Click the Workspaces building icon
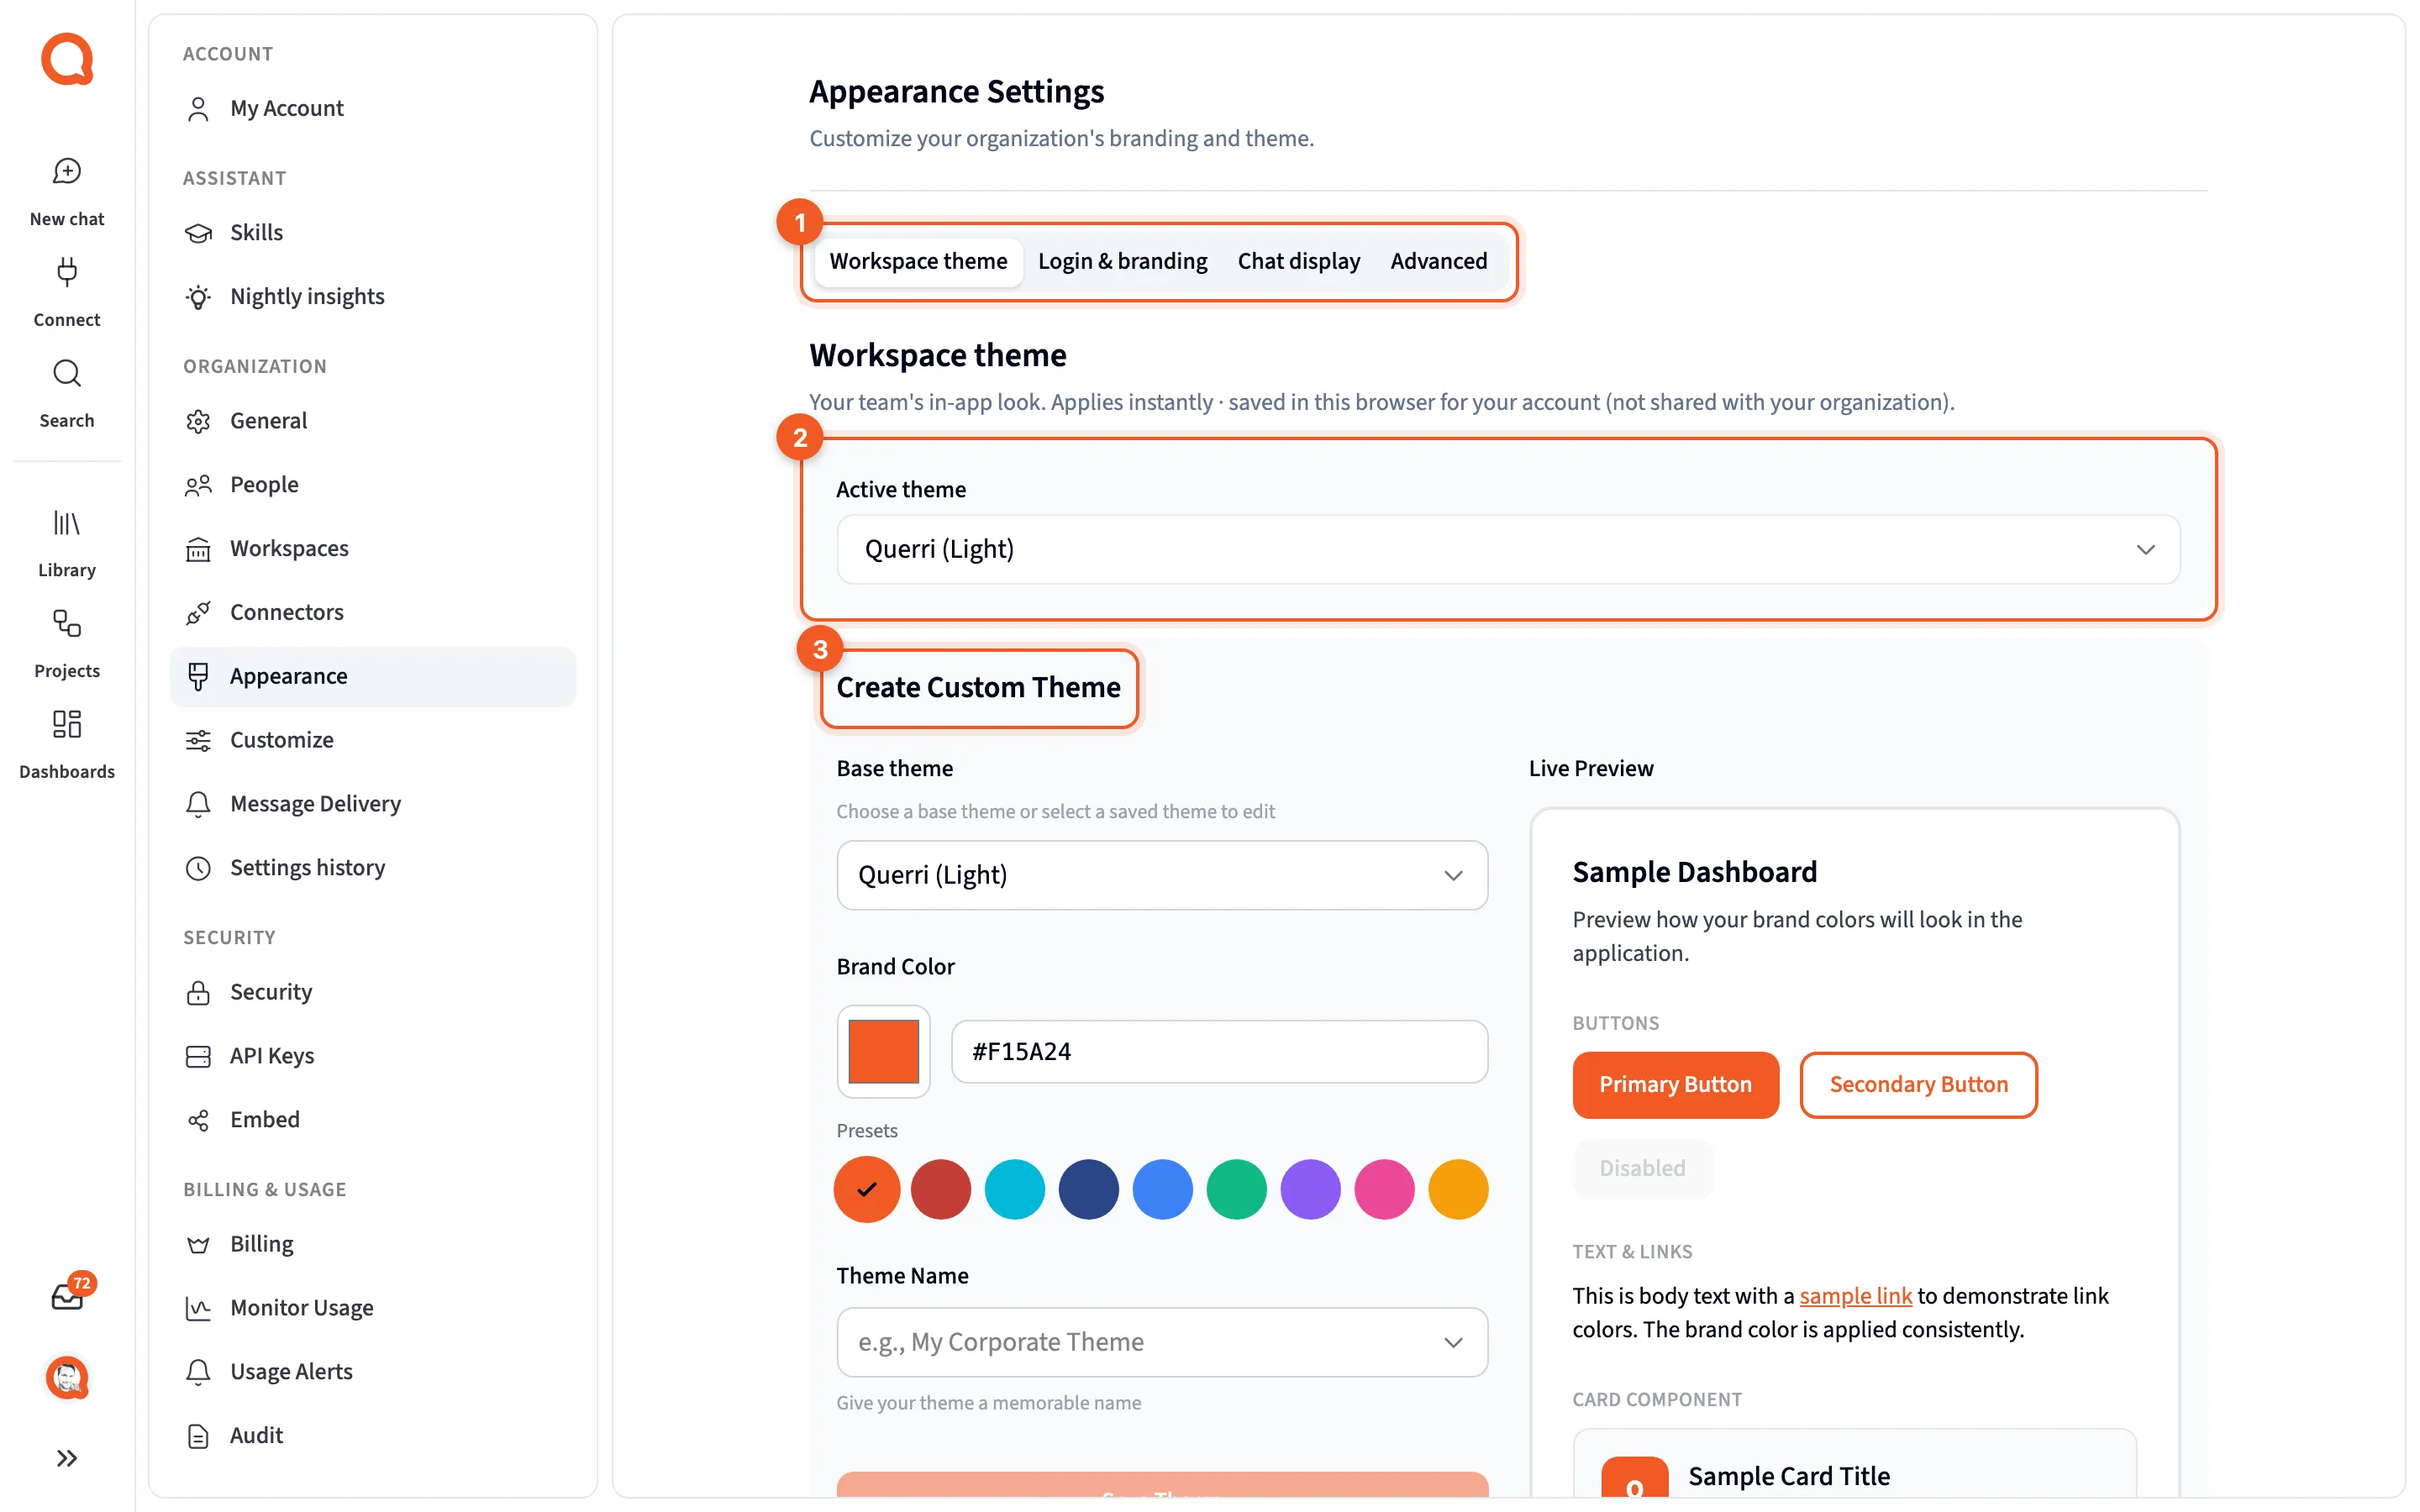Screen dimensions: 2420x1512 tap(198, 549)
